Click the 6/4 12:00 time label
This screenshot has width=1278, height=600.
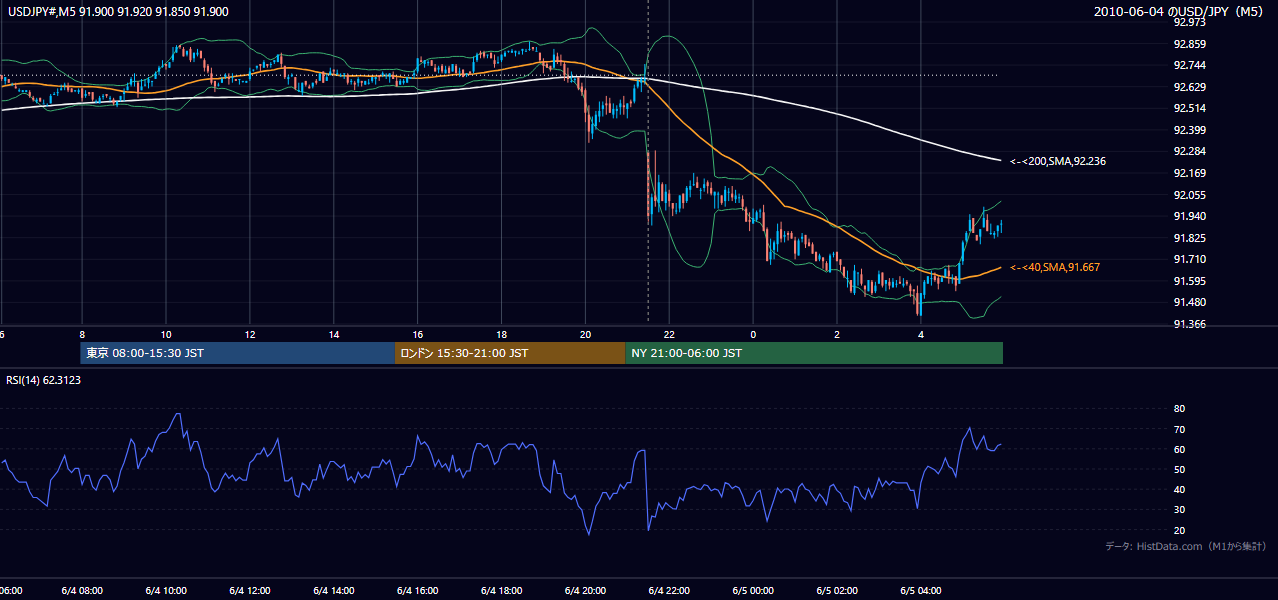pos(250,591)
